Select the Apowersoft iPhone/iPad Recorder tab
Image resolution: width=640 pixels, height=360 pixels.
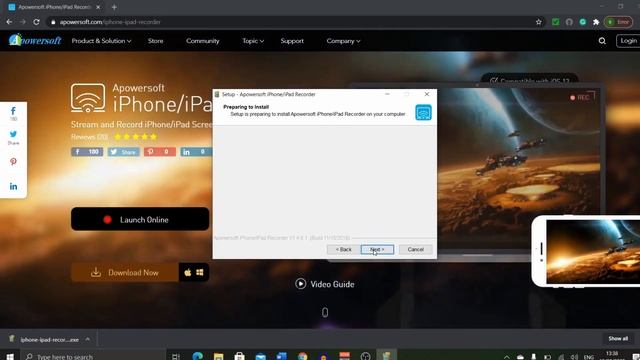(x=54, y=7)
